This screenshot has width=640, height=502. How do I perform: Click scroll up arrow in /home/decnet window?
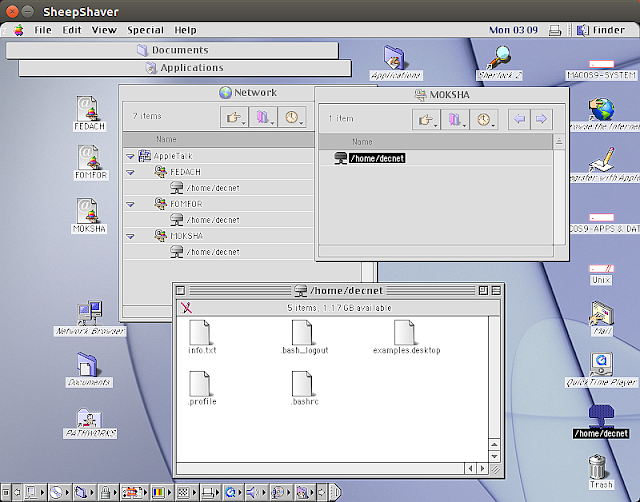coord(494,444)
